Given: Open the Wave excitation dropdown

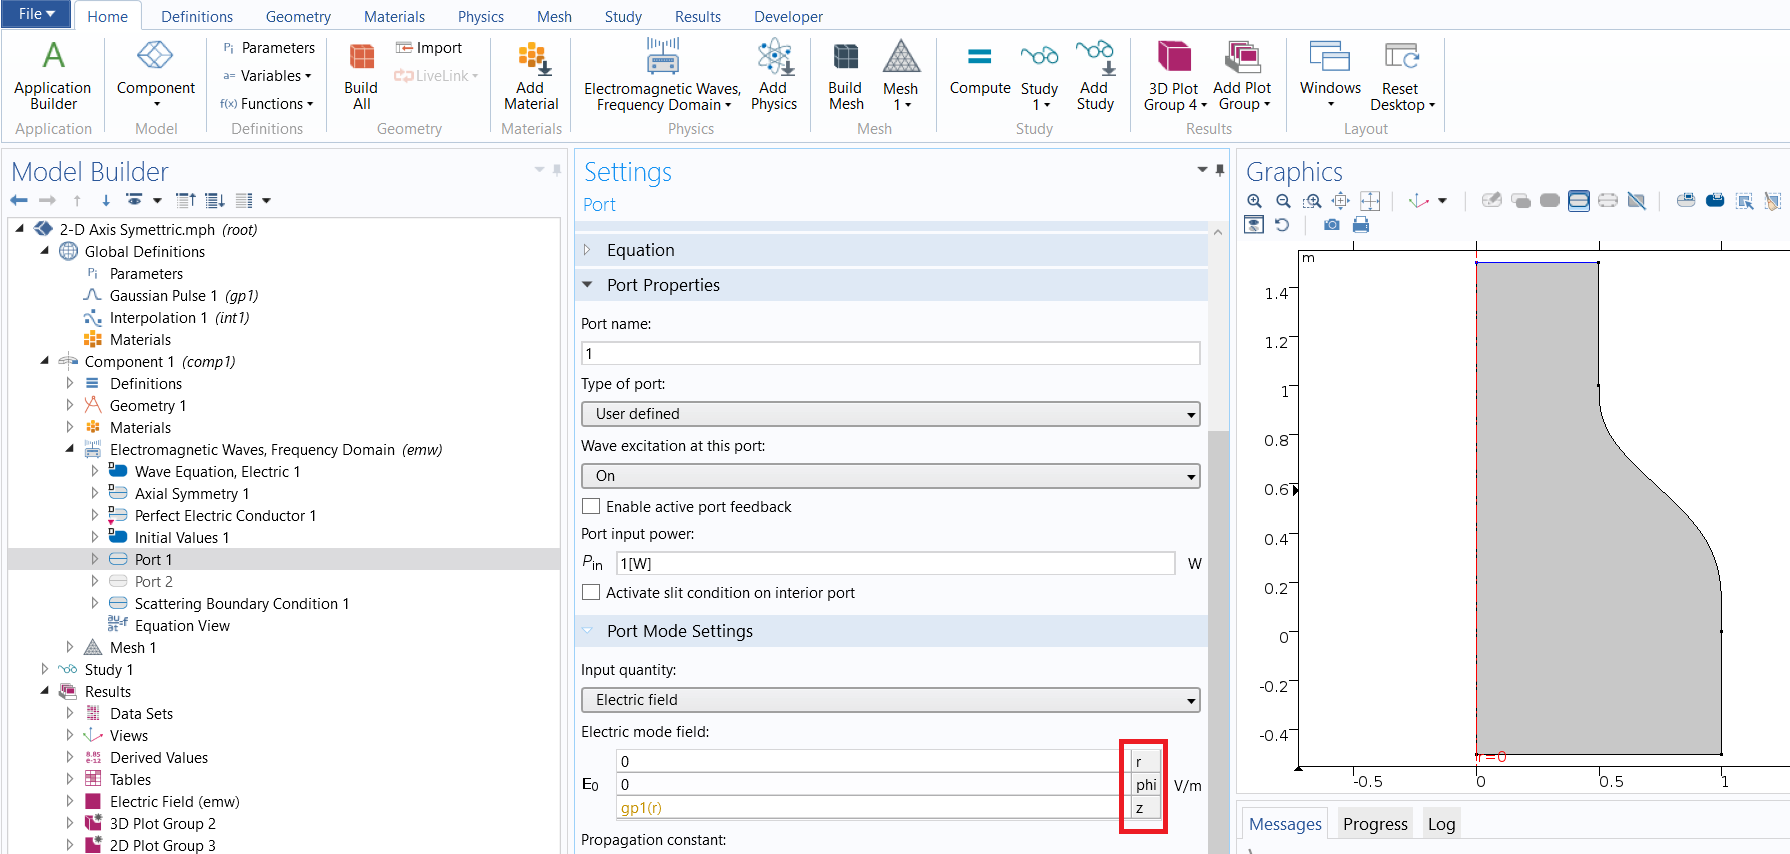Looking at the screenshot, I should (x=890, y=476).
